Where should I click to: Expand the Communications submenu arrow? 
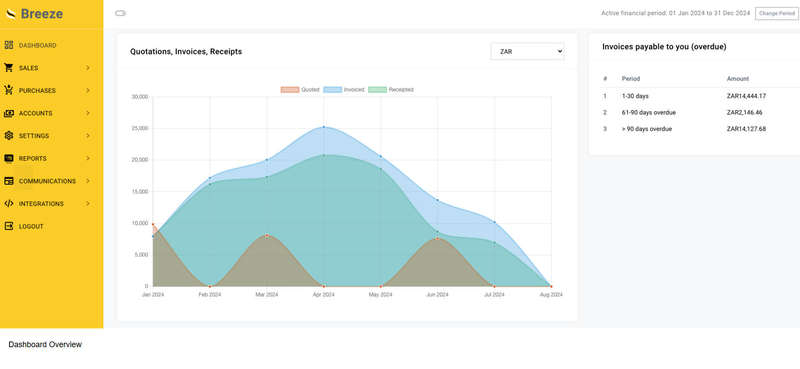88,181
